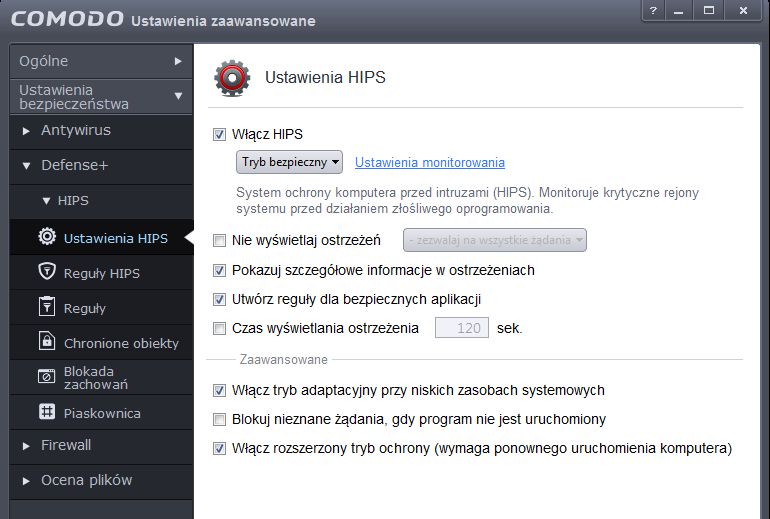
Task: Toggle Włącz tryb adaptacyjny checkbox
Action: 219,390
